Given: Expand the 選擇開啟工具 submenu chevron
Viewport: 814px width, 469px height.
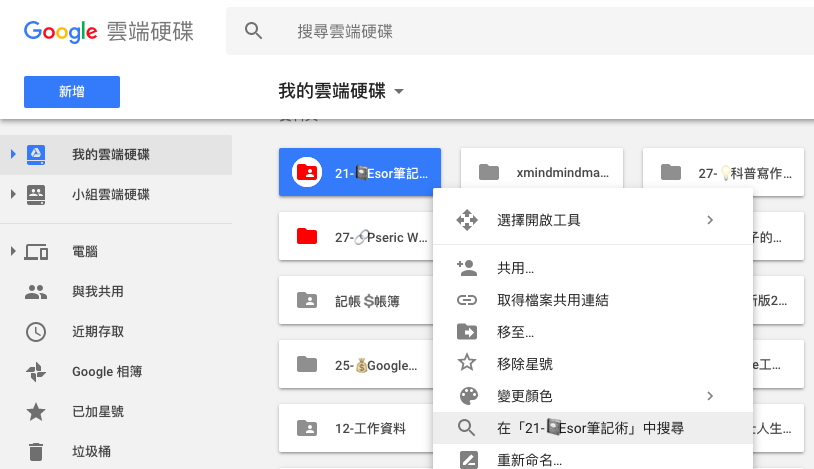Looking at the screenshot, I should tap(710, 220).
